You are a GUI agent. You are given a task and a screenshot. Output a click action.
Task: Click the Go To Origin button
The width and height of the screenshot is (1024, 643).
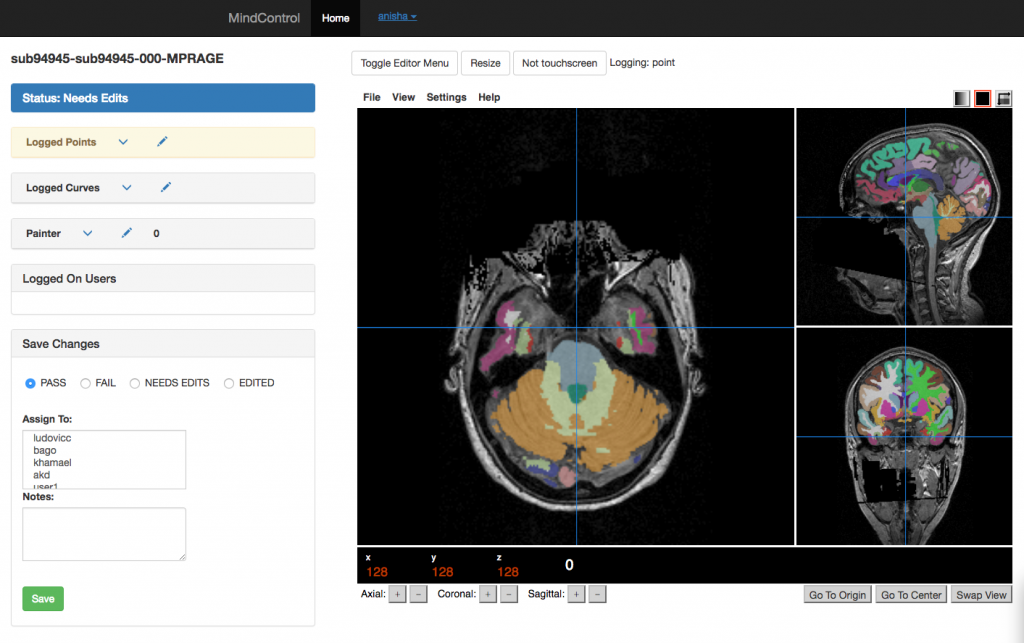pyautogui.click(x=837, y=594)
